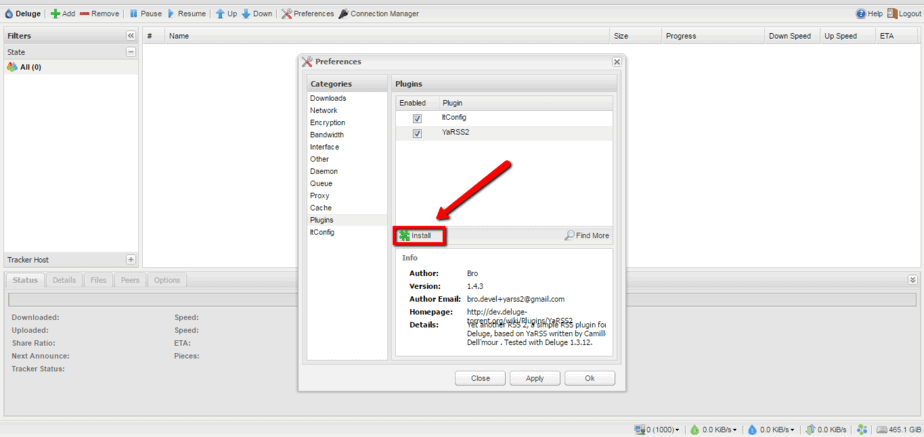Click the Add torrent toolbar icon
Image resolution: width=924 pixels, height=437 pixels.
click(55, 14)
